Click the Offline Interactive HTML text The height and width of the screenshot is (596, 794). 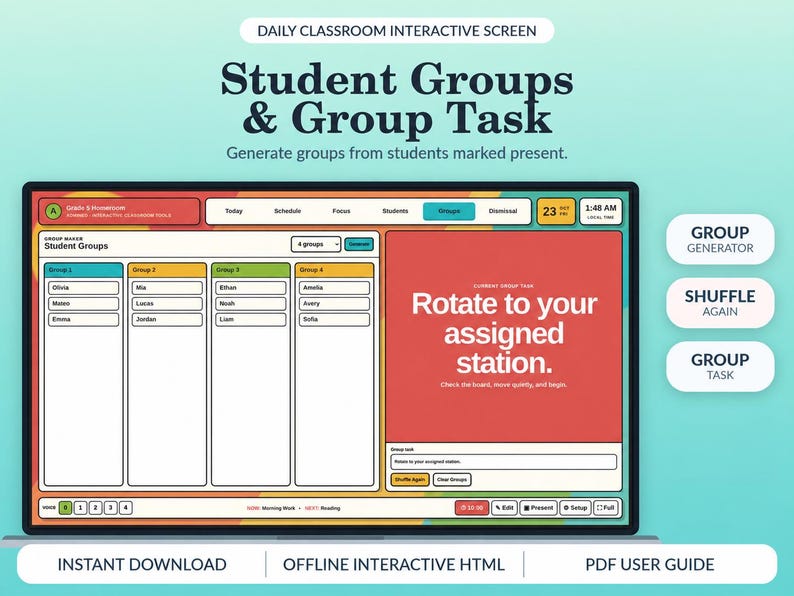coord(394,564)
